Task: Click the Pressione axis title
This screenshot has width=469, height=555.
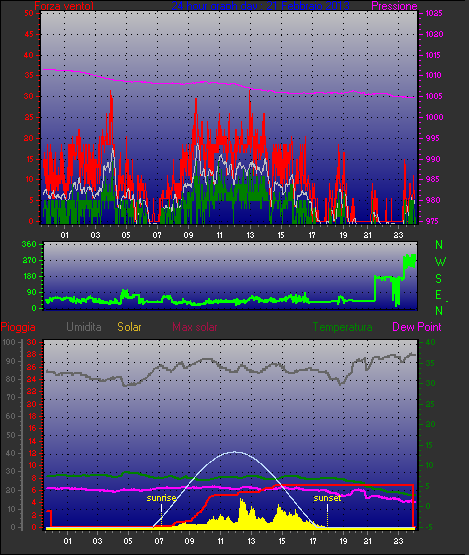Action: [394, 6]
